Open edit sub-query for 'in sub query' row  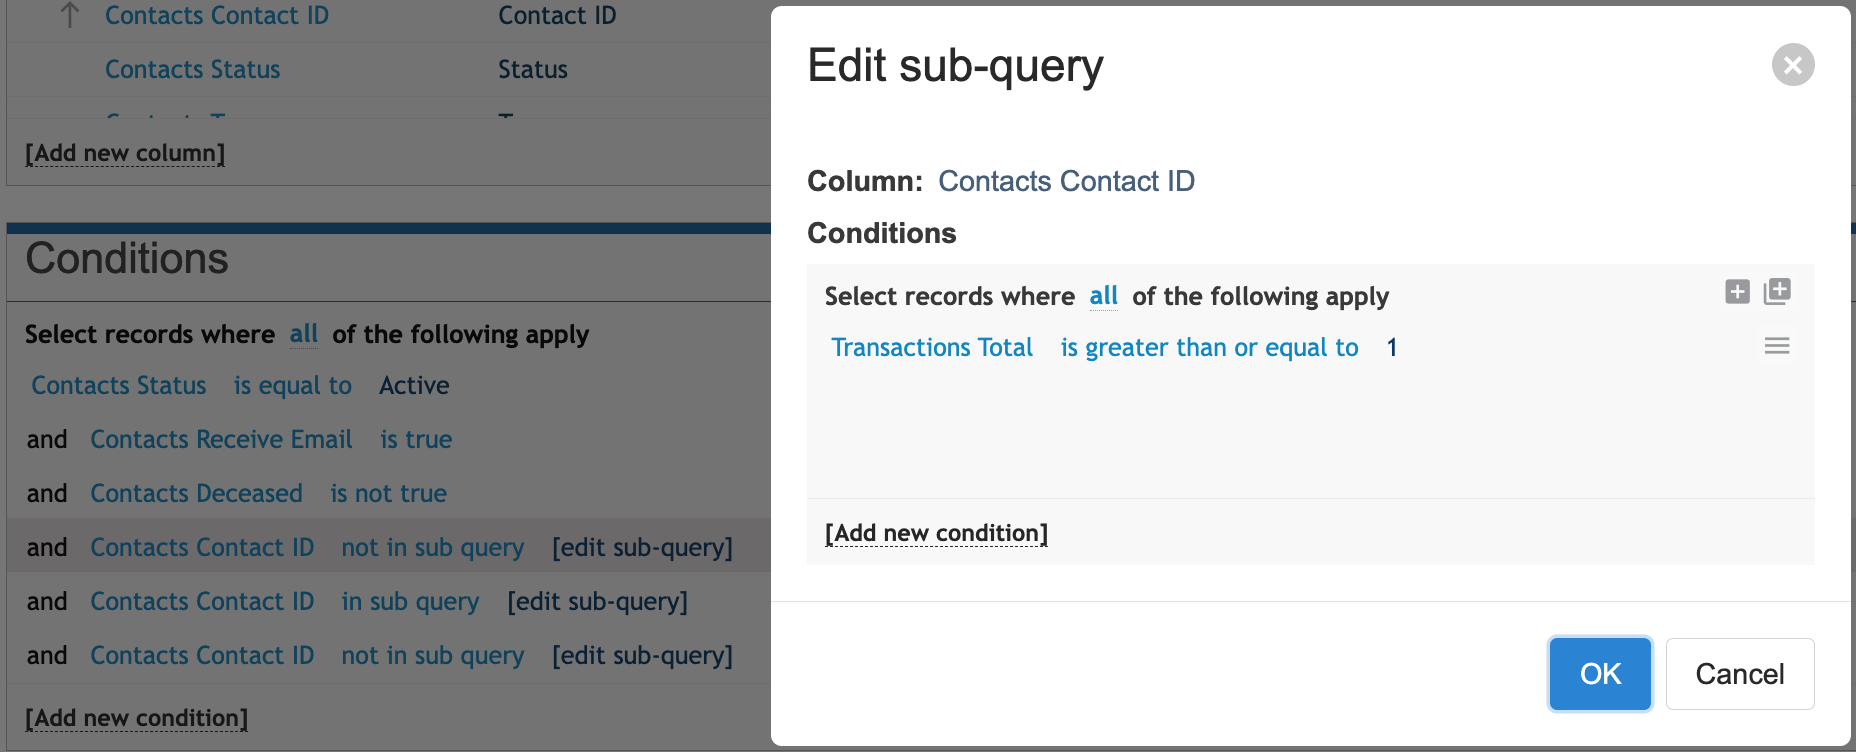tap(597, 601)
